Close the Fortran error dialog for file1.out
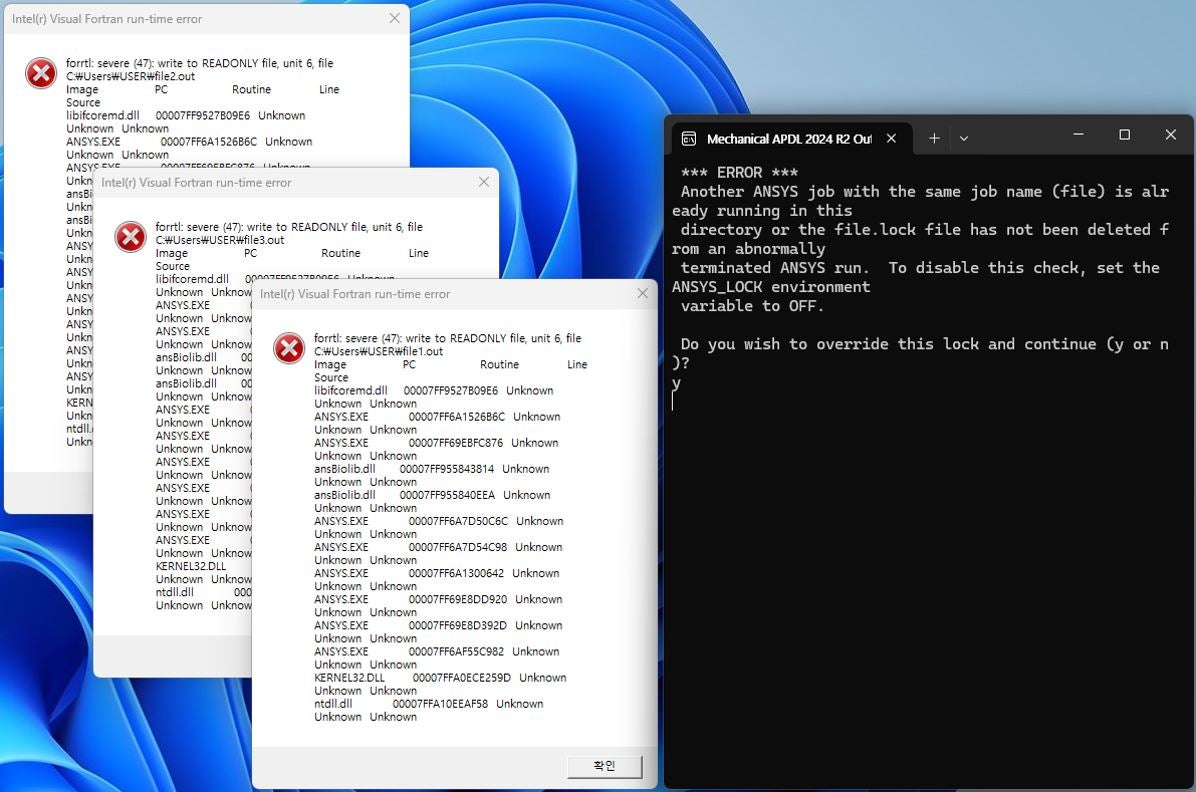 [642, 294]
